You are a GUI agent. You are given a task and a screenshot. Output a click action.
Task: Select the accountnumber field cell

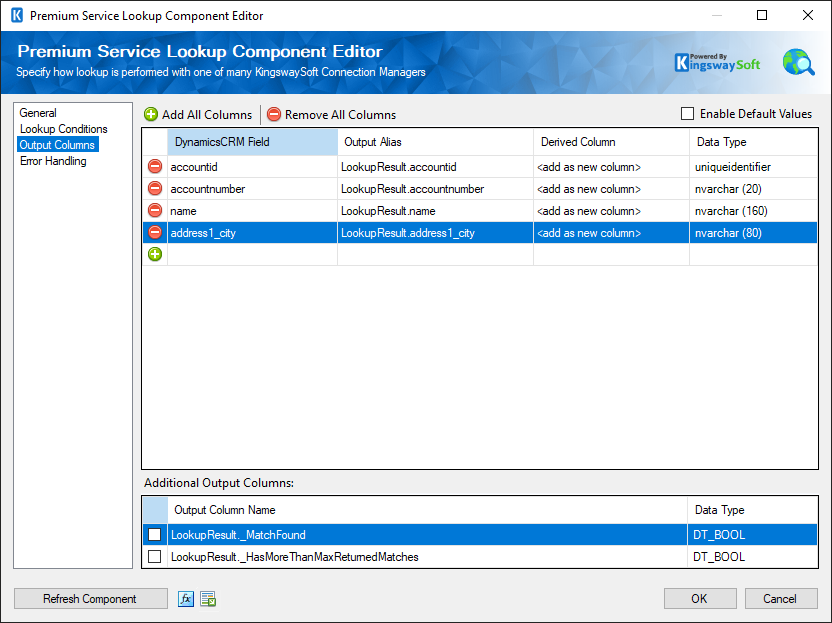coord(253,189)
